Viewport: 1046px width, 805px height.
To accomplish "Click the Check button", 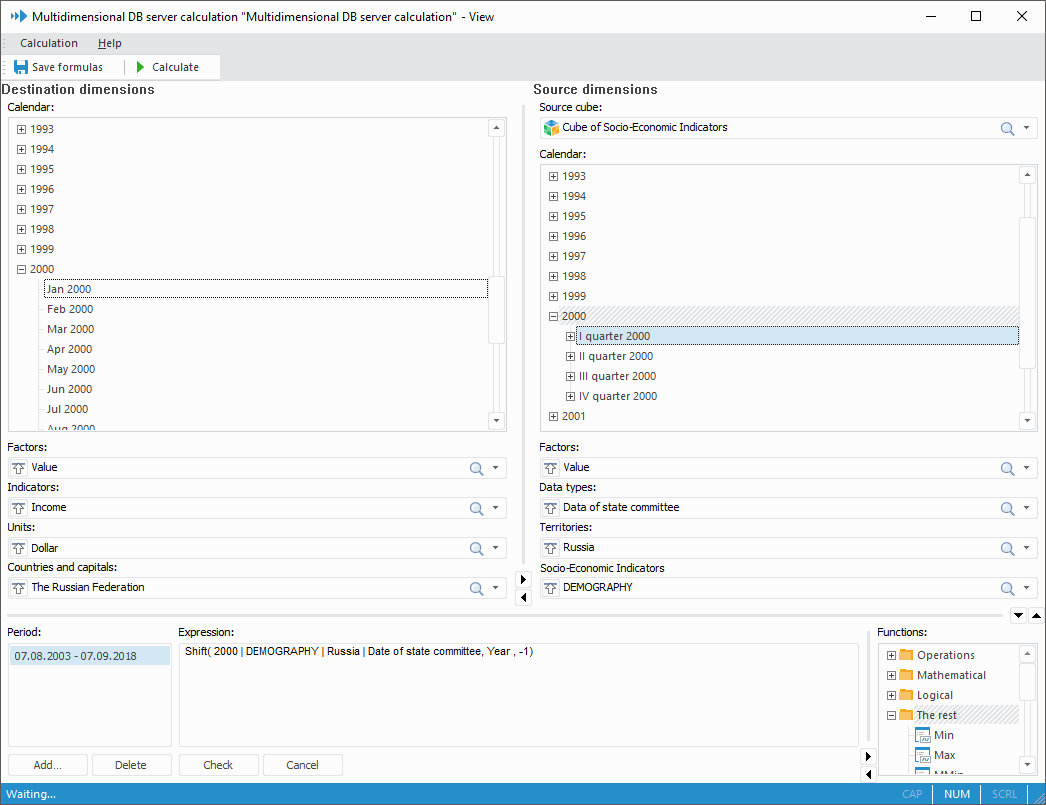I will pyautogui.click(x=218, y=765).
